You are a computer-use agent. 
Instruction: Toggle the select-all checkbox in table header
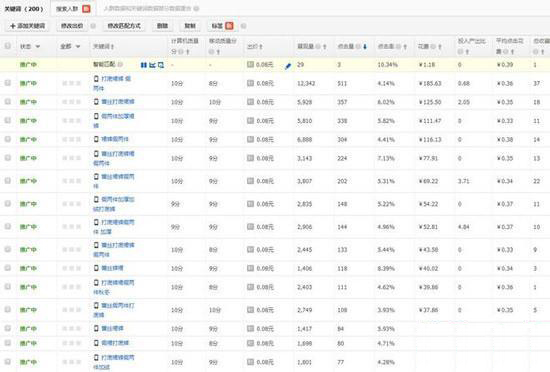pyautogui.click(x=7, y=46)
